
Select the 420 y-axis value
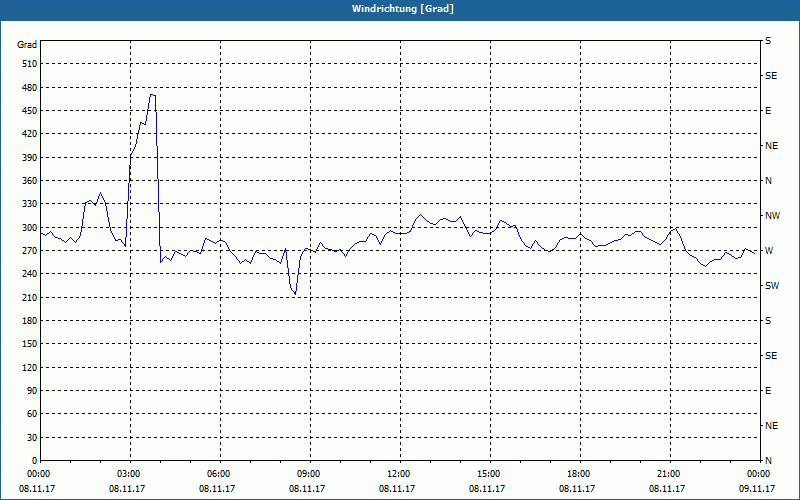click(30, 134)
